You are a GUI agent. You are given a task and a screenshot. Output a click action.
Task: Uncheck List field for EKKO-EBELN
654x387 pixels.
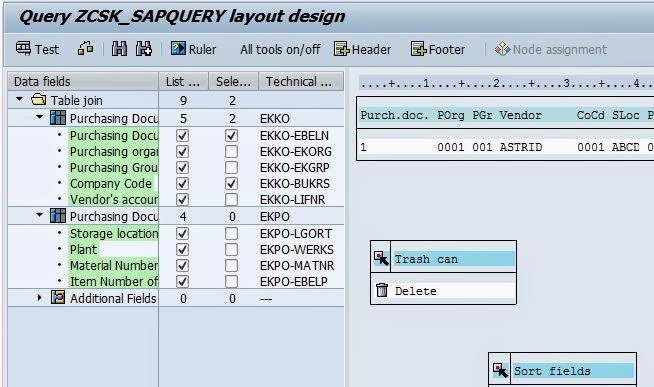pos(183,136)
